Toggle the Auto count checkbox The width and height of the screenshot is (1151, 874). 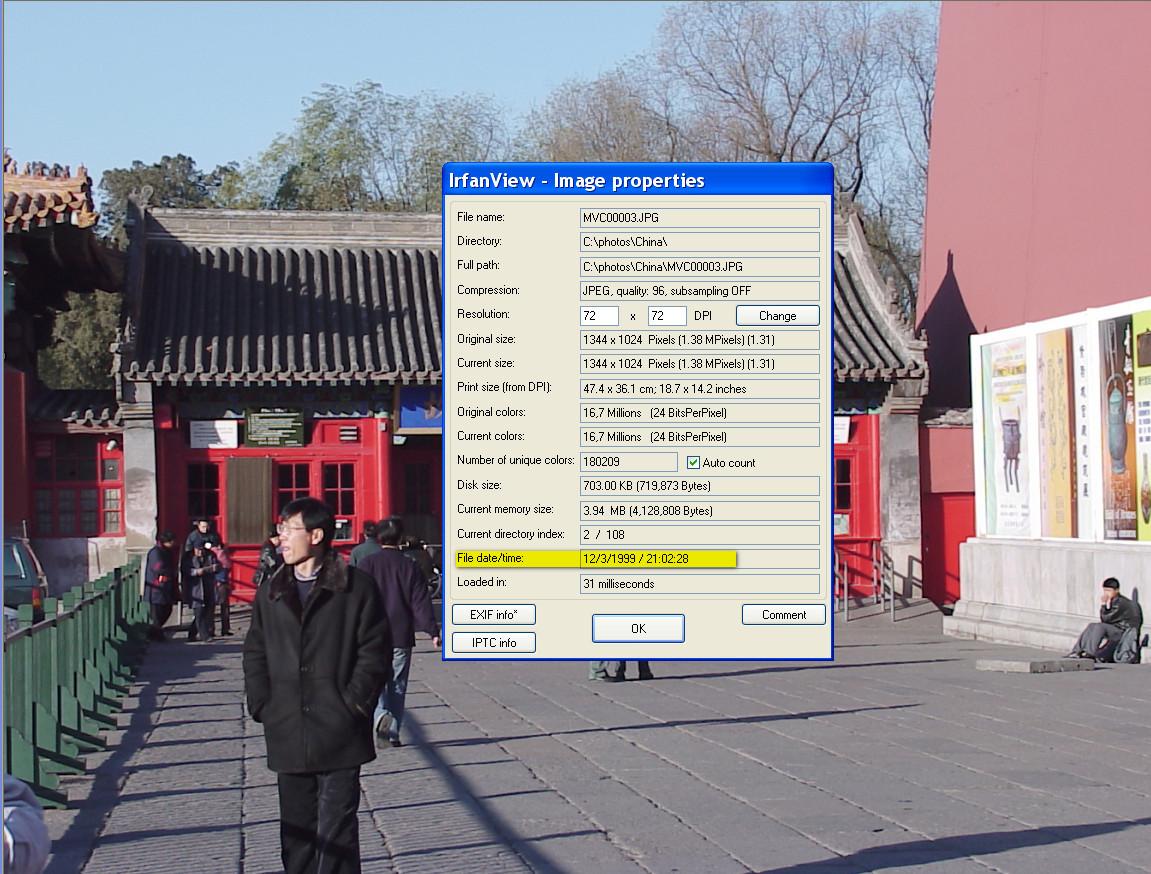(x=694, y=462)
